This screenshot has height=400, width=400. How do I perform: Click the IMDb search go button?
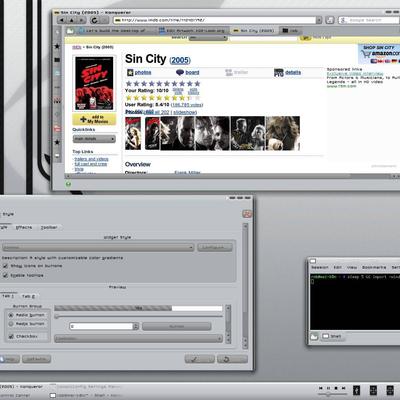click(305, 38)
